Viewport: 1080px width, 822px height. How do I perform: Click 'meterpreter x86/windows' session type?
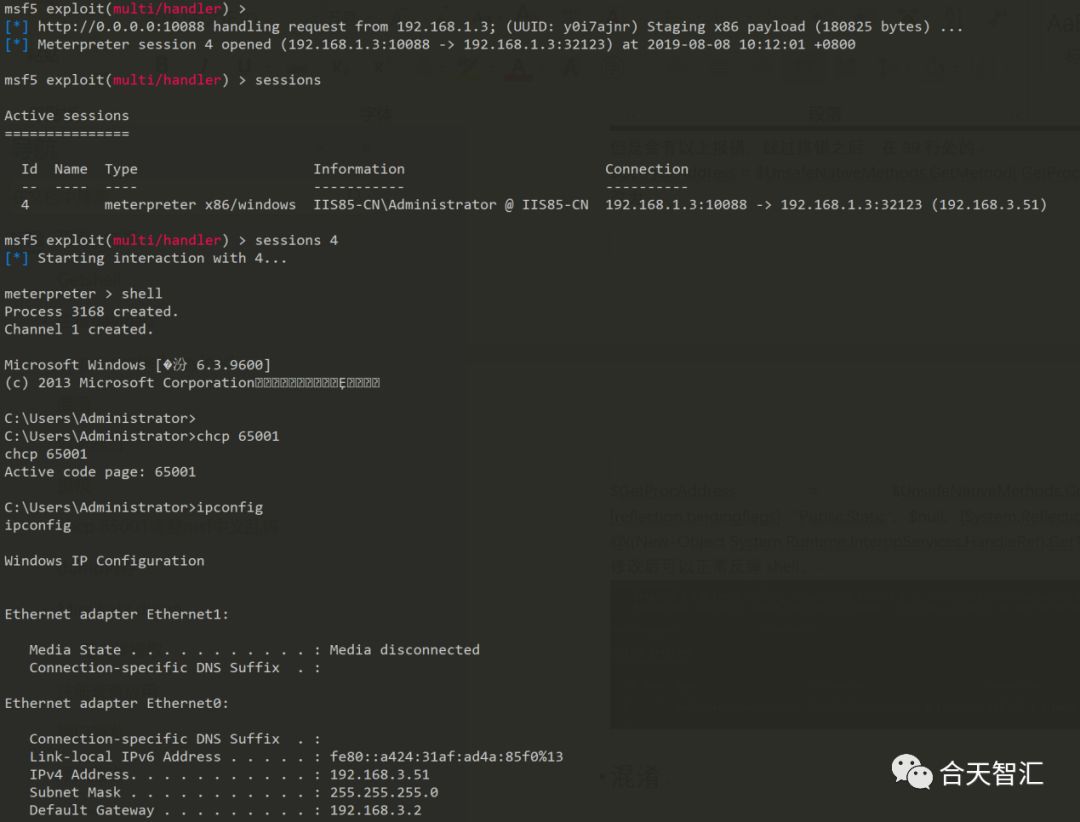coord(200,205)
